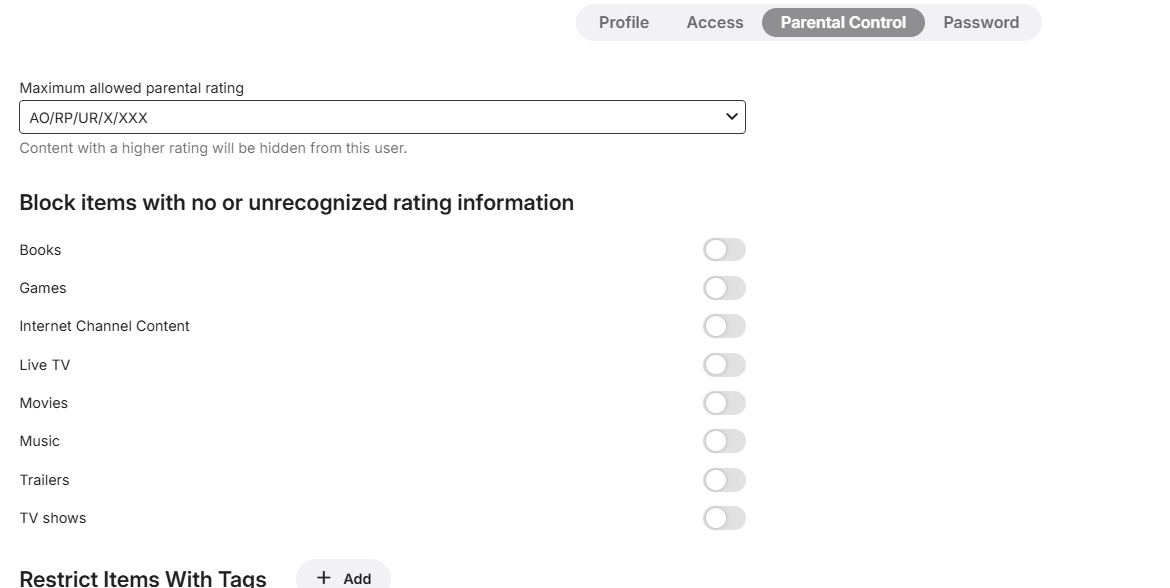Toggle the TV shows blocking switch
1170x588 pixels.
(724, 518)
